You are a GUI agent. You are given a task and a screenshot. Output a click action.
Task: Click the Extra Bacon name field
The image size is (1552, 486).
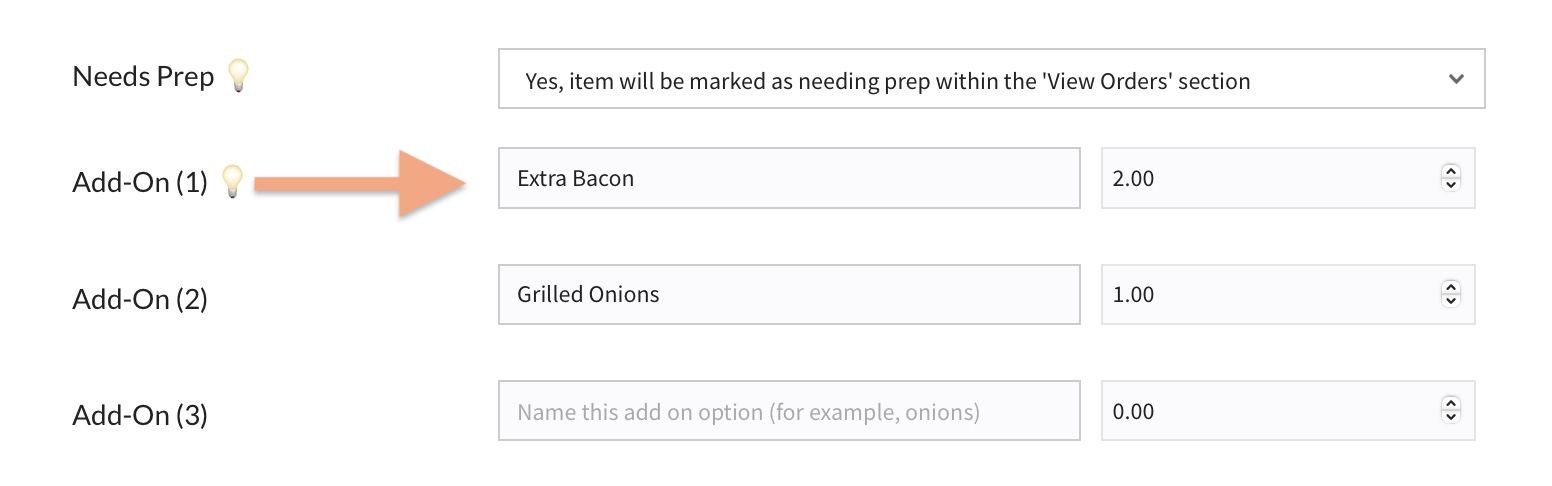(x=788, y=179)
